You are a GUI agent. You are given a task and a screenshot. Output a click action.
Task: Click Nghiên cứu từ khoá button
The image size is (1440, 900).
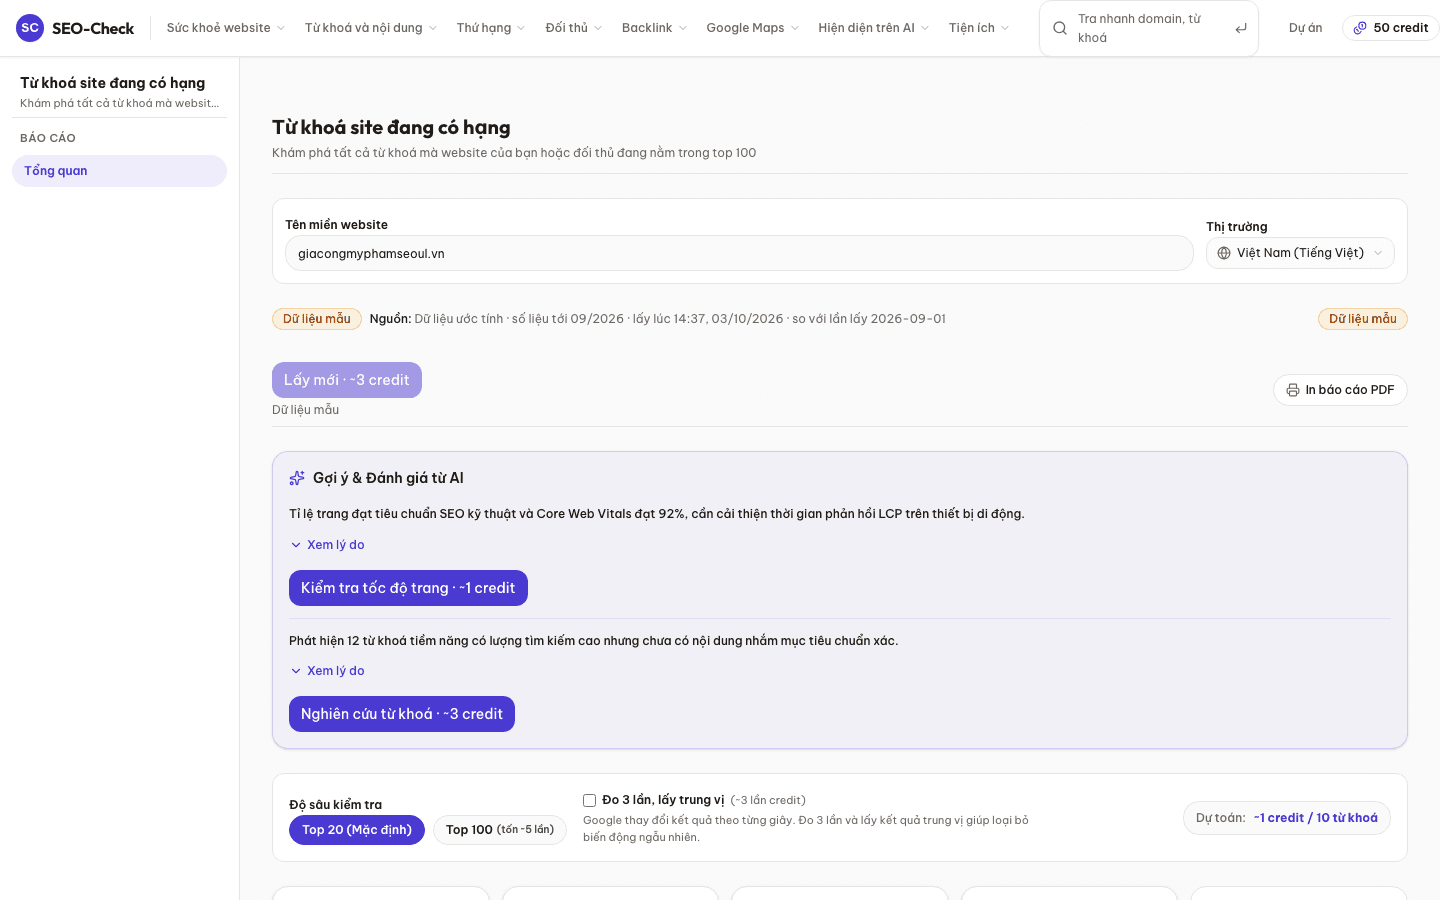[402, 714]
